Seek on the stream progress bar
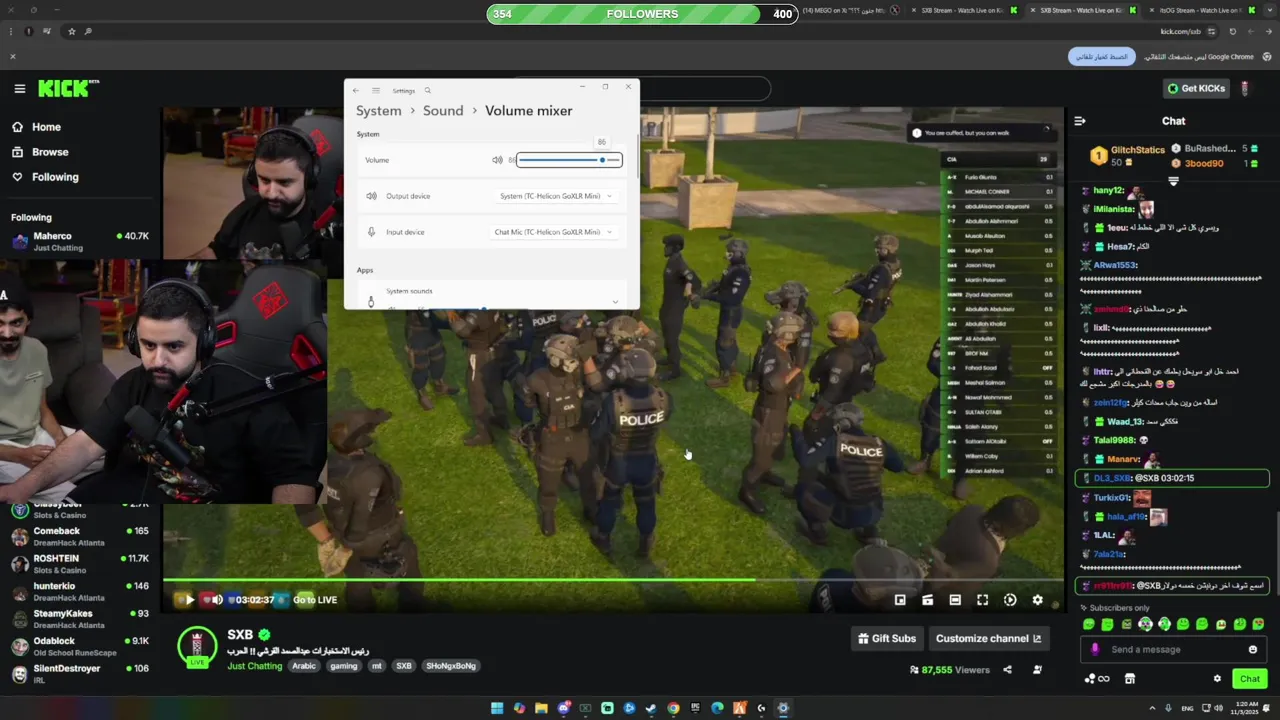The height and width of the screenshot is (720, 1280). (x=613, y=580)
